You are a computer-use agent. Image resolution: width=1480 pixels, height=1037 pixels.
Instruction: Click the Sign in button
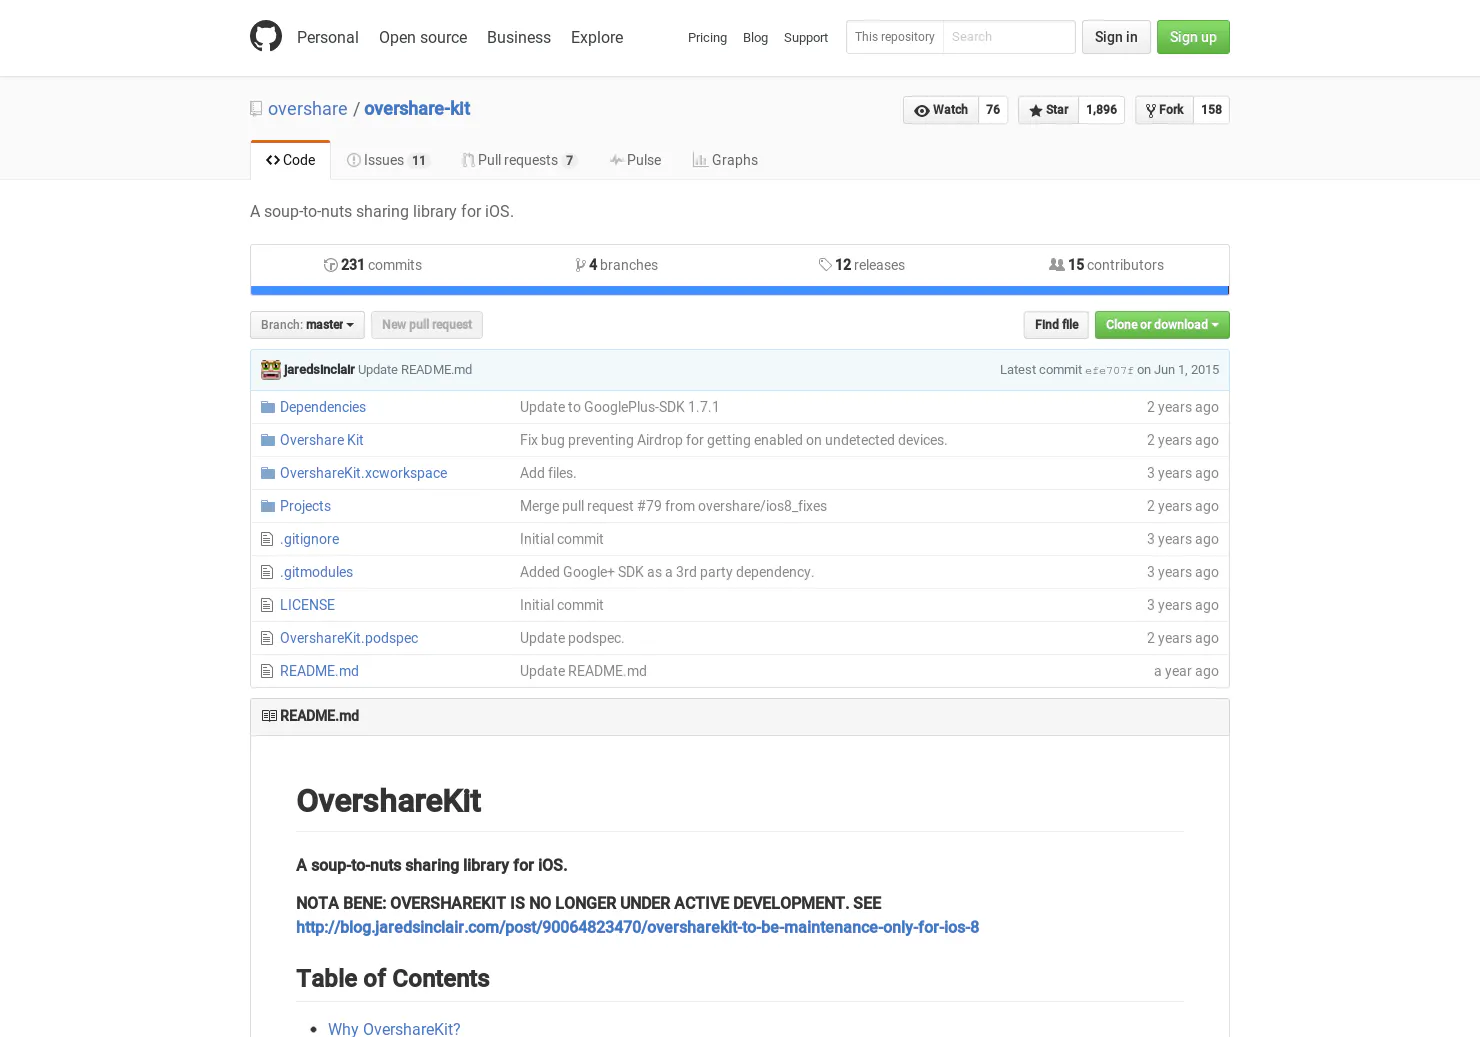click(x=1116, y=37)
